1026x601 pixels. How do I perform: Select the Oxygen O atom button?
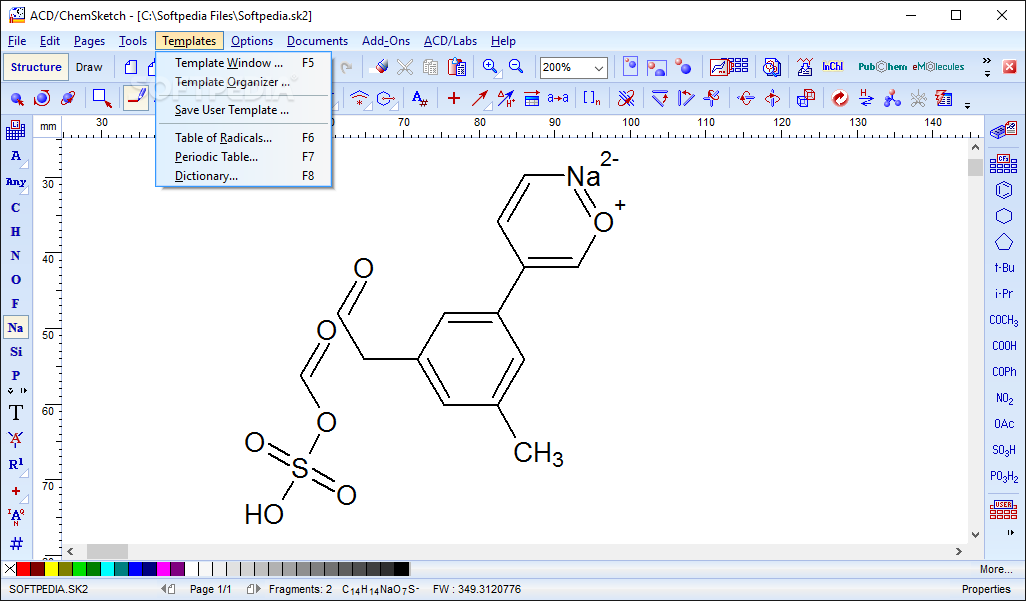(x=16, y=280)
